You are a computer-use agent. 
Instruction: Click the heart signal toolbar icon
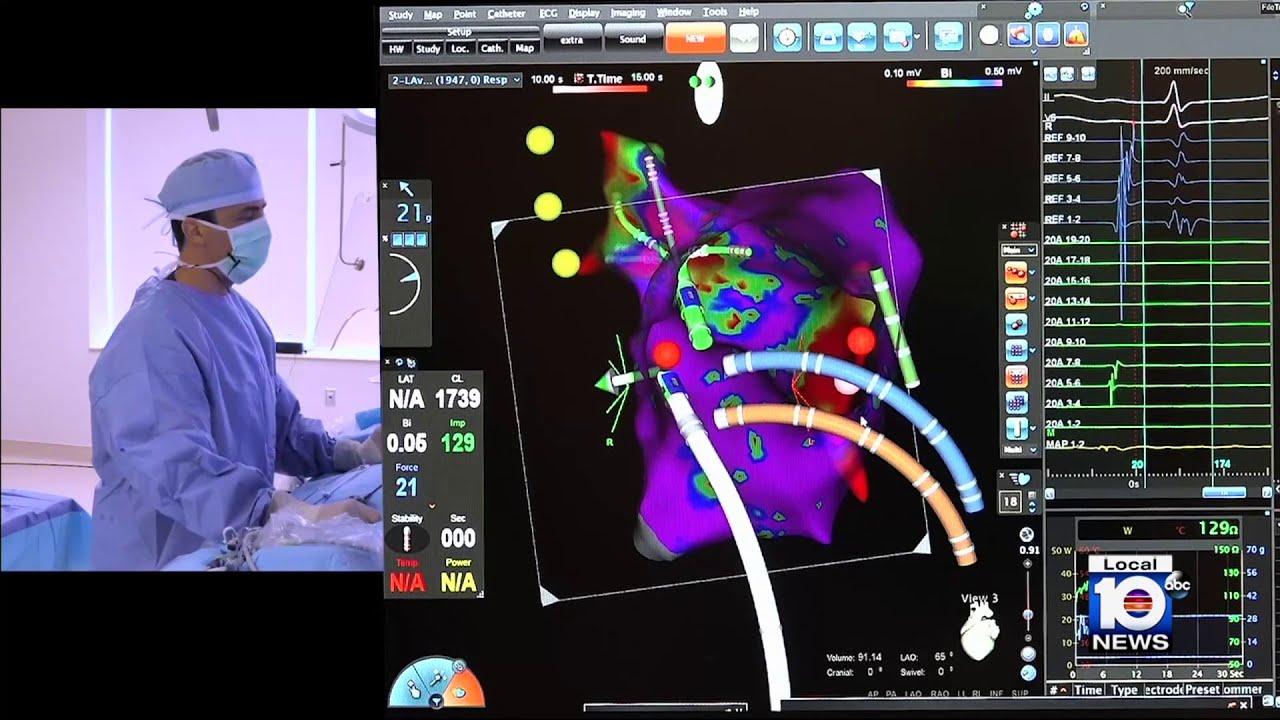click(862, 37)
